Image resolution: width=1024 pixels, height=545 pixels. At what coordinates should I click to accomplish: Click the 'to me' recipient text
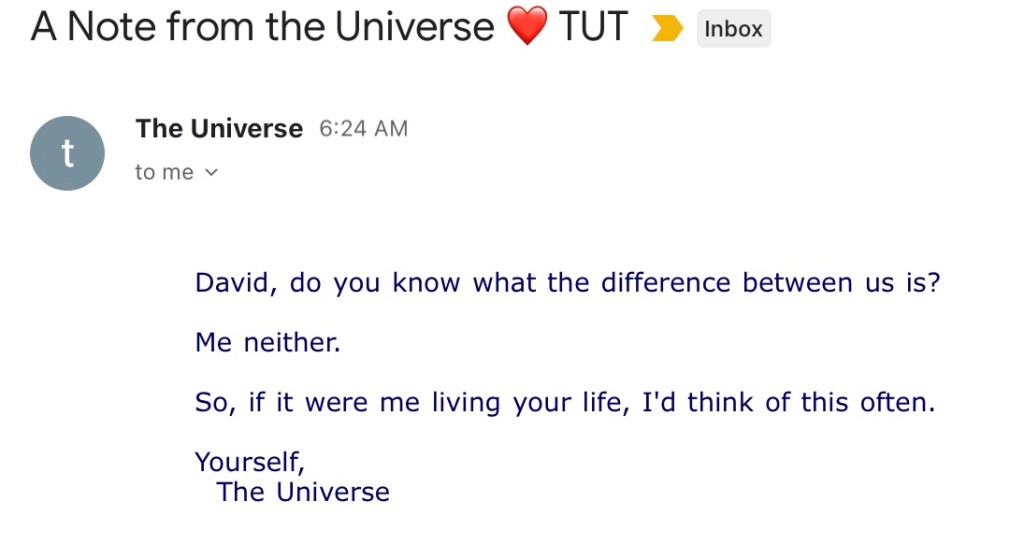(x=164, y=173)
